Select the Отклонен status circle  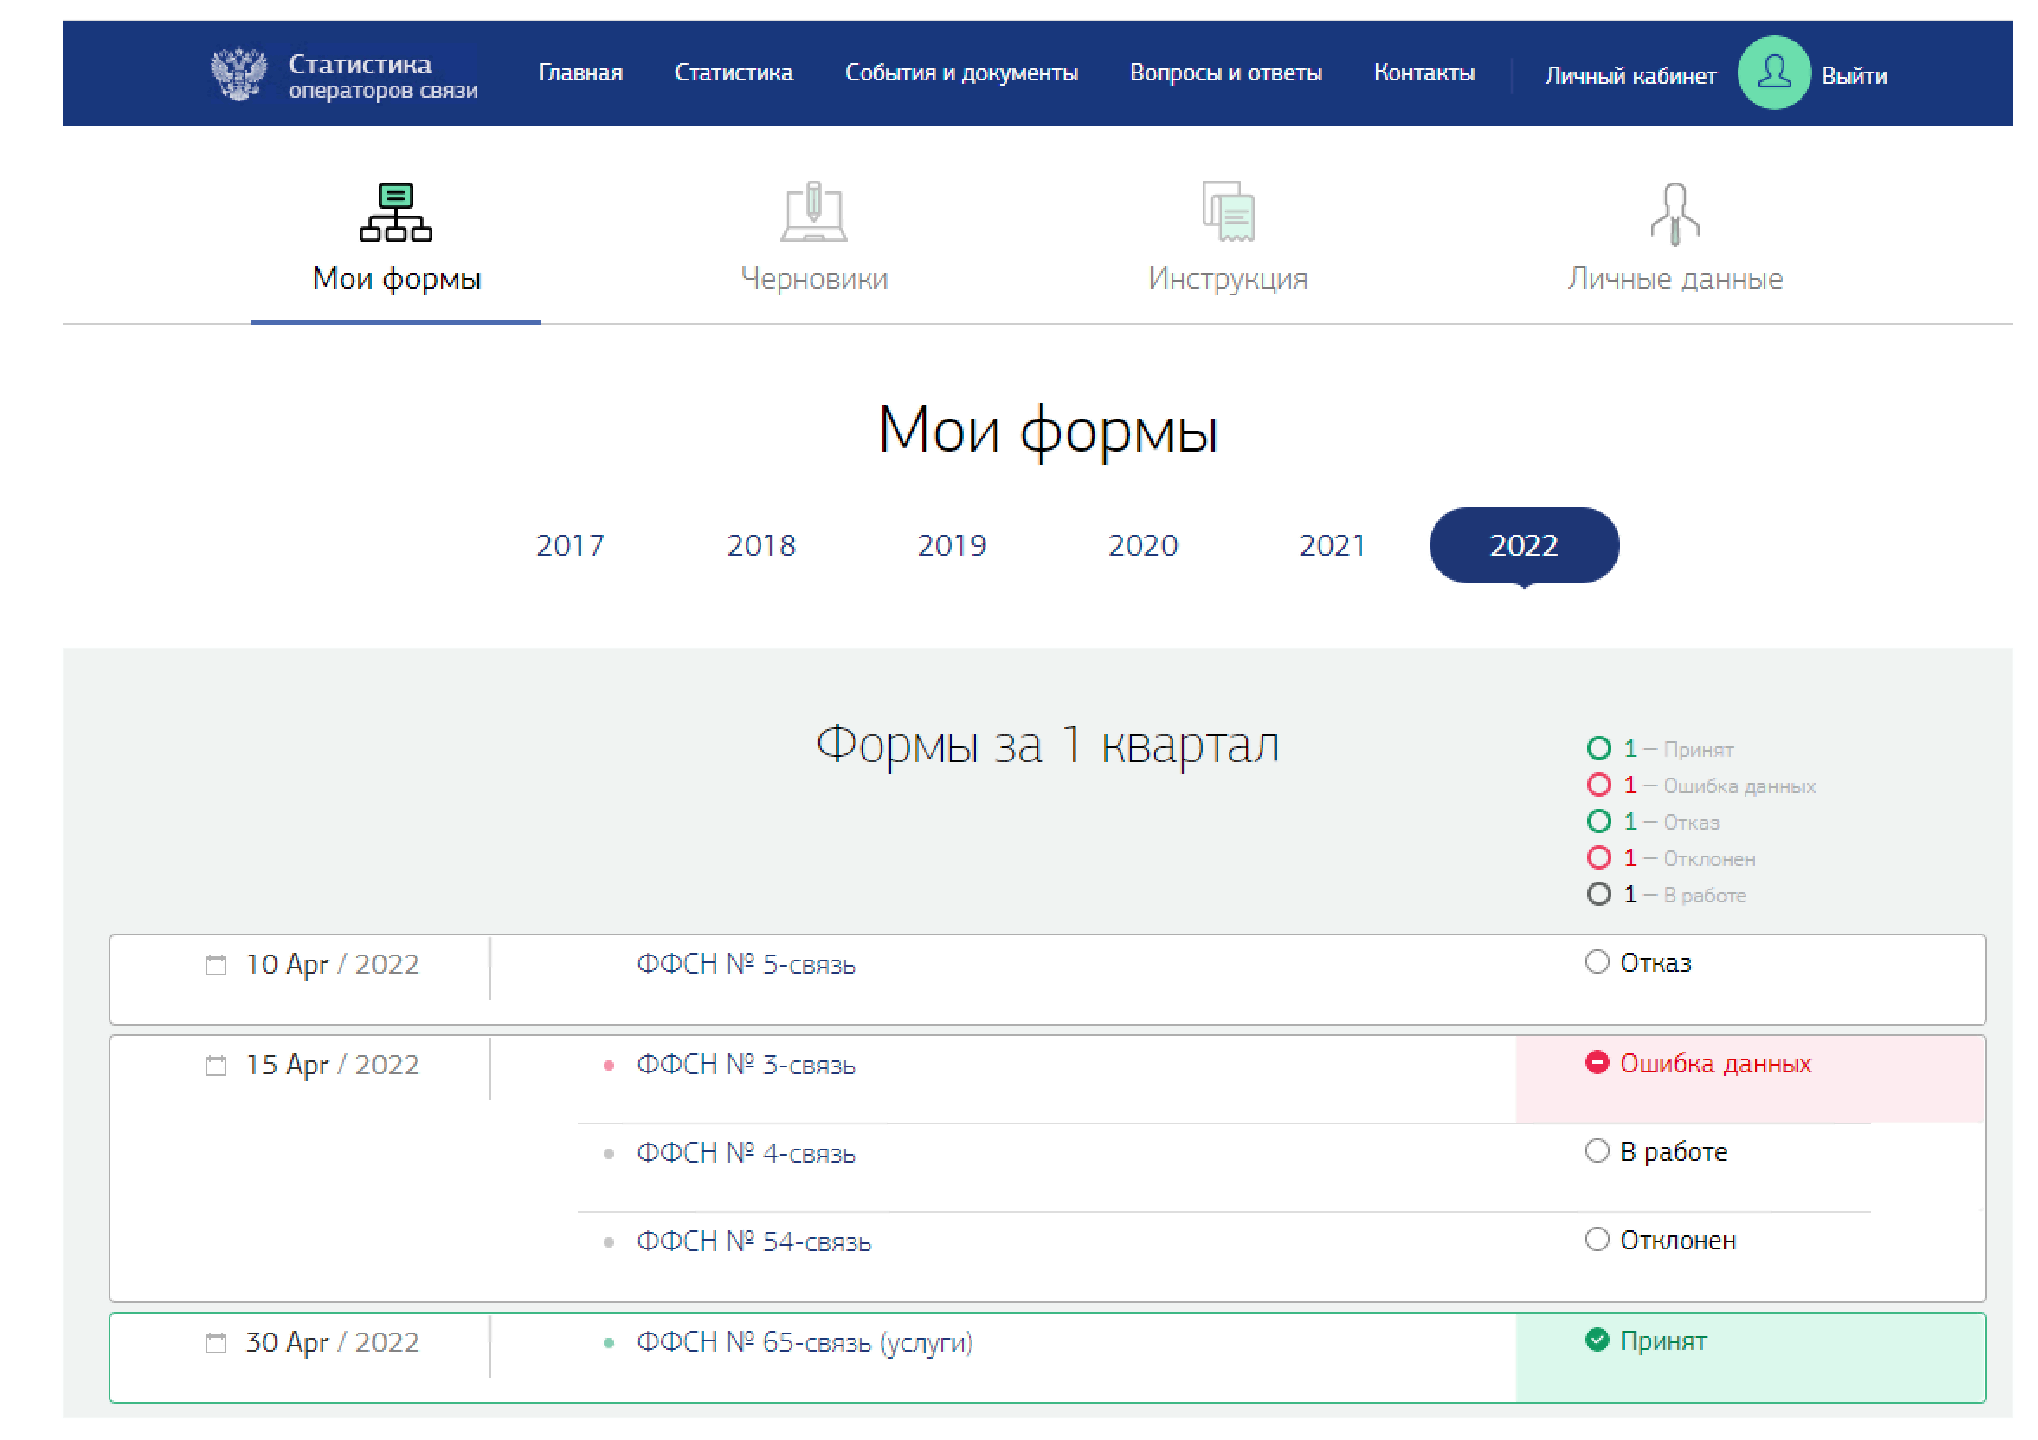tap(1597, 1240)
